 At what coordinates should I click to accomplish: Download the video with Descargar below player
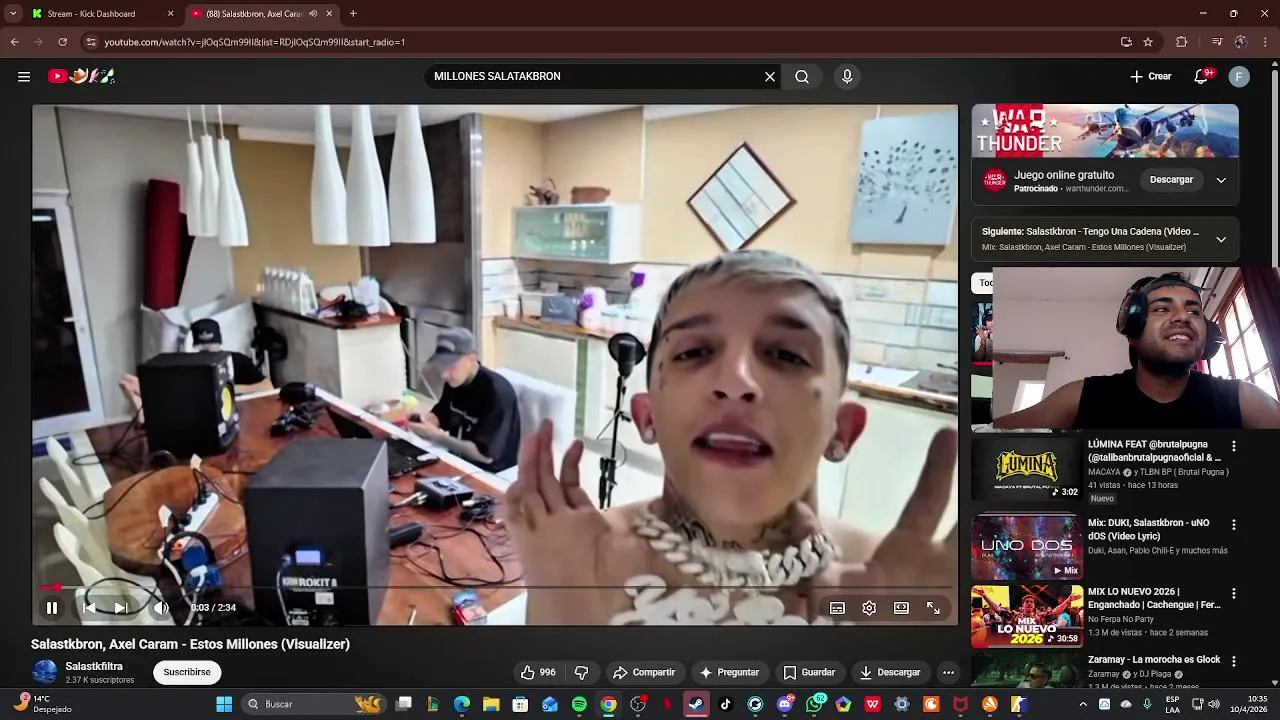point(890,672)
